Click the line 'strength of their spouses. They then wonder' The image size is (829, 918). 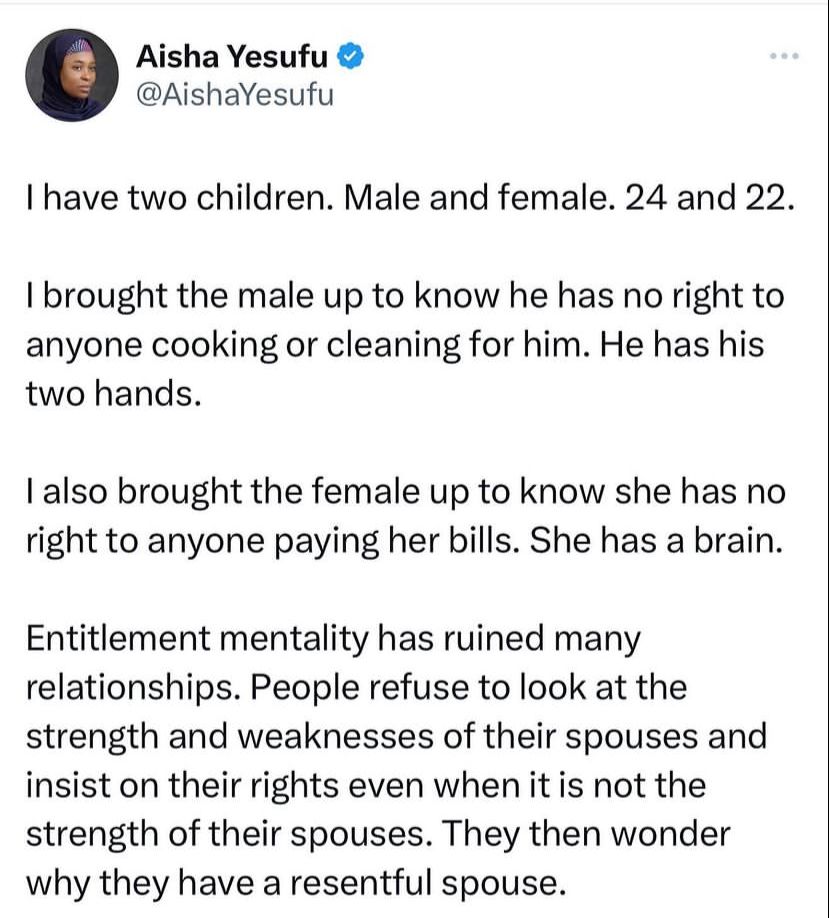point(378,834)
